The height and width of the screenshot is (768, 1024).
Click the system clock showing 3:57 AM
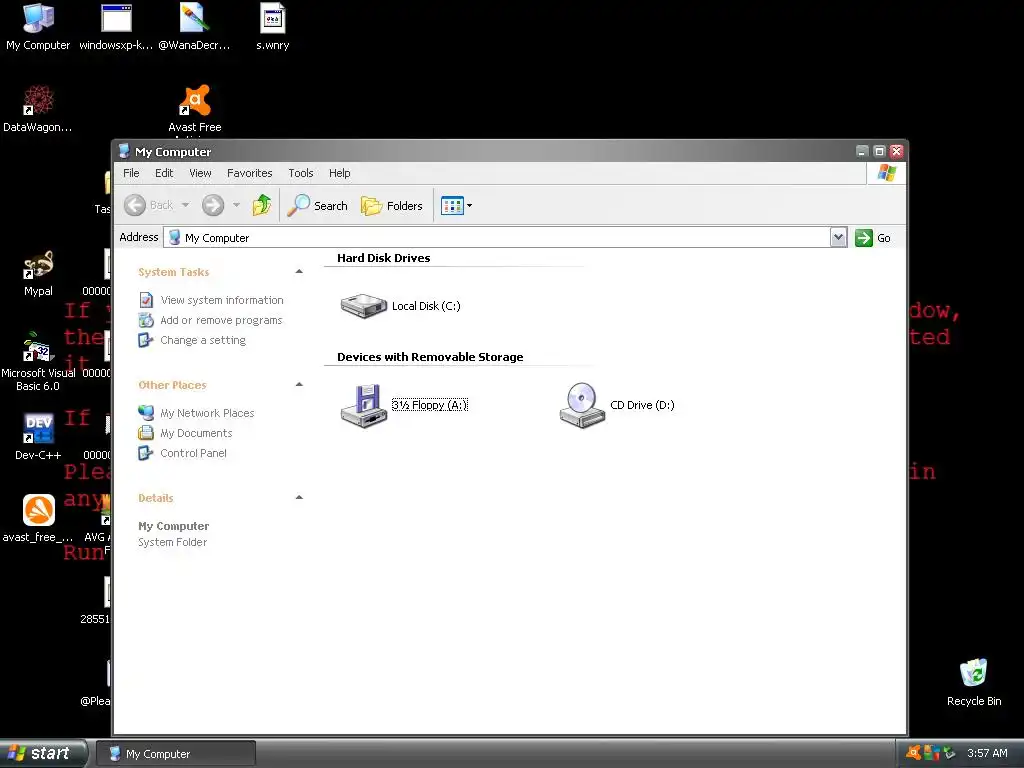pyautogui.click(x=987, y=753)
